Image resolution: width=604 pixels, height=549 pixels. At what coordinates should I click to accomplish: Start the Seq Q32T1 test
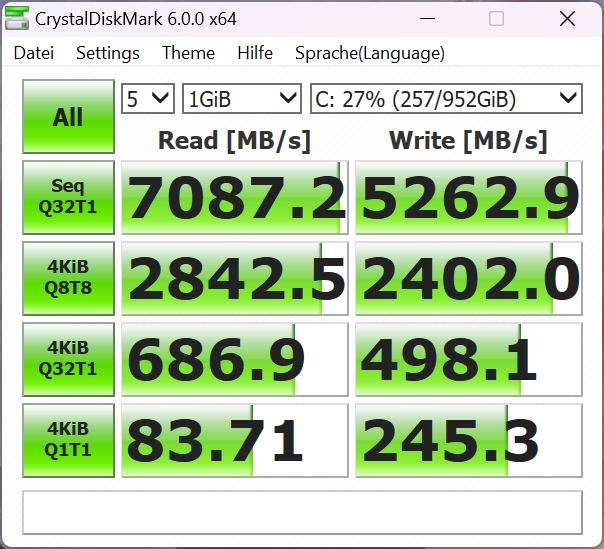[68, 197]
